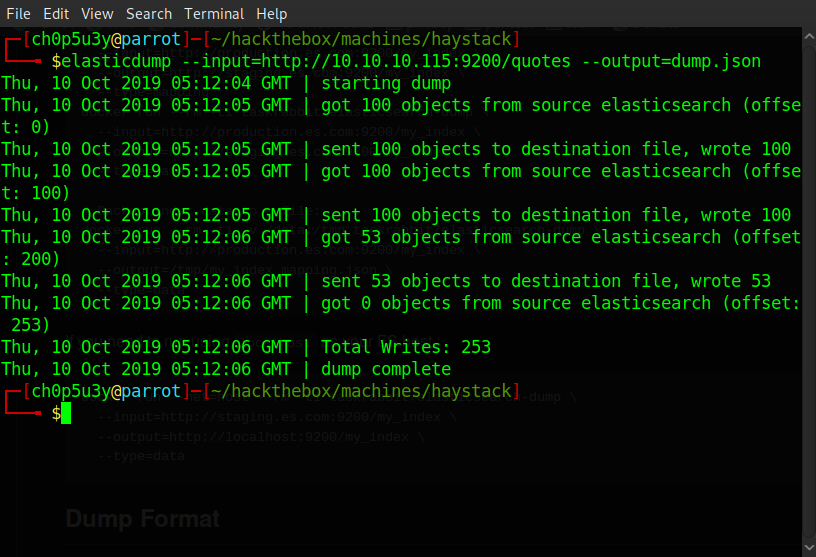Click the '253)' offset continuation text
This screenshot has width=816, height=557.
point(31,325)
